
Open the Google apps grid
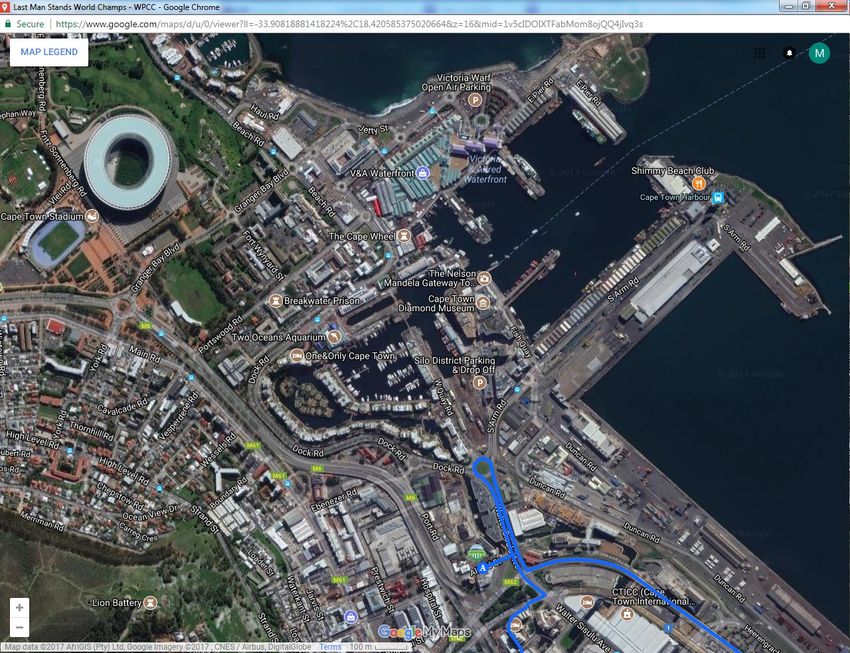(x=759, y=53)
